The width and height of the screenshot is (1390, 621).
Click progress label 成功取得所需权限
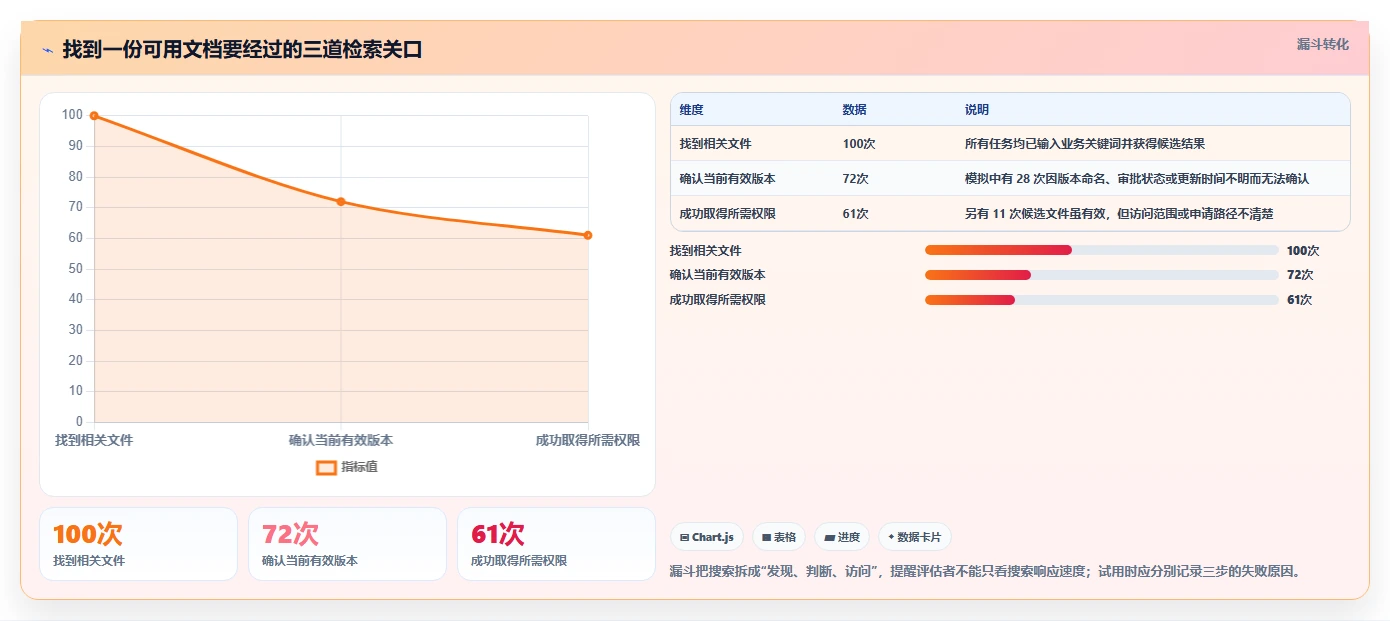718,300
